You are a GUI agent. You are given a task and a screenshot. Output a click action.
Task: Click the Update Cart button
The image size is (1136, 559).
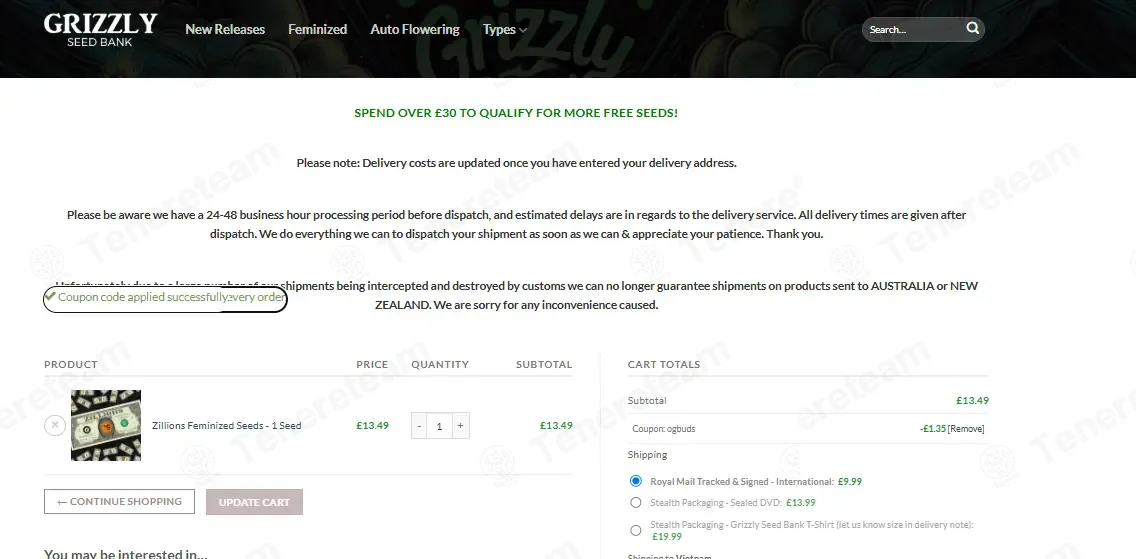[x=254, y=502]
